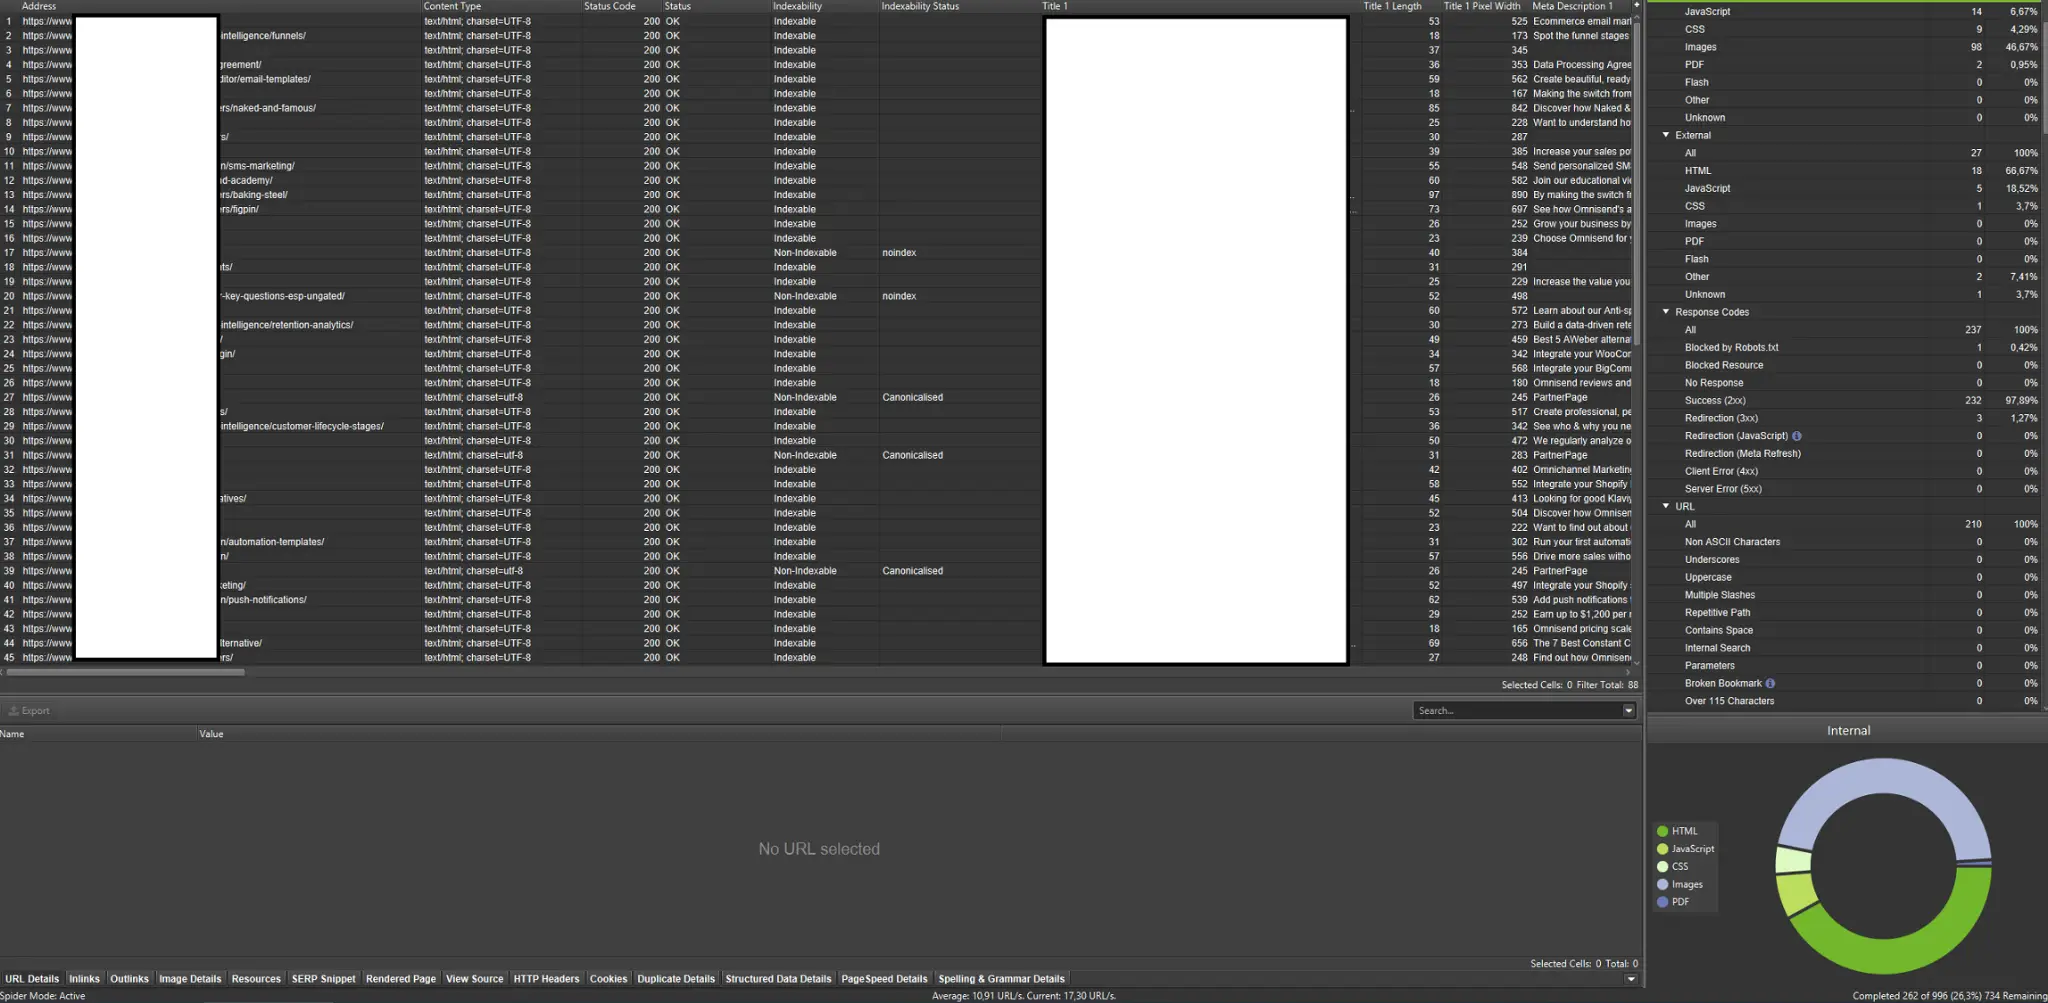
Task: Click into the Search input field
Action: [1518, 711]
